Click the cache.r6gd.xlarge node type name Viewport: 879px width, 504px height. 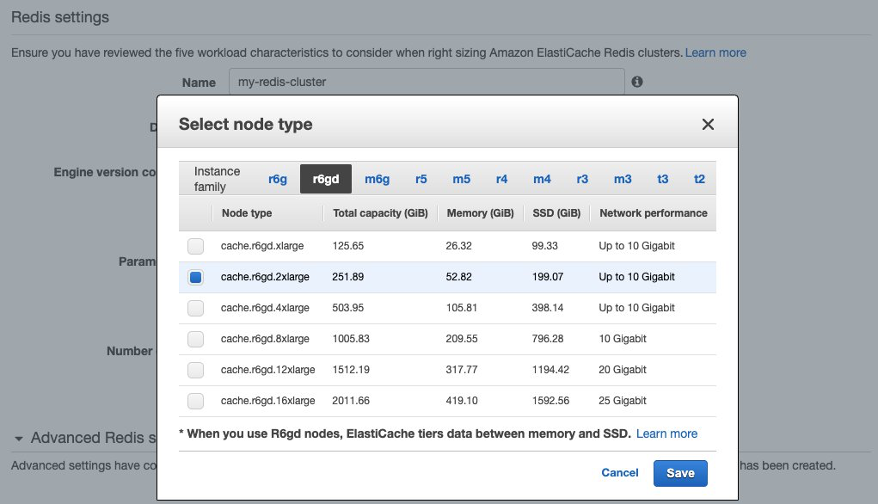click(x=262, y=246)
